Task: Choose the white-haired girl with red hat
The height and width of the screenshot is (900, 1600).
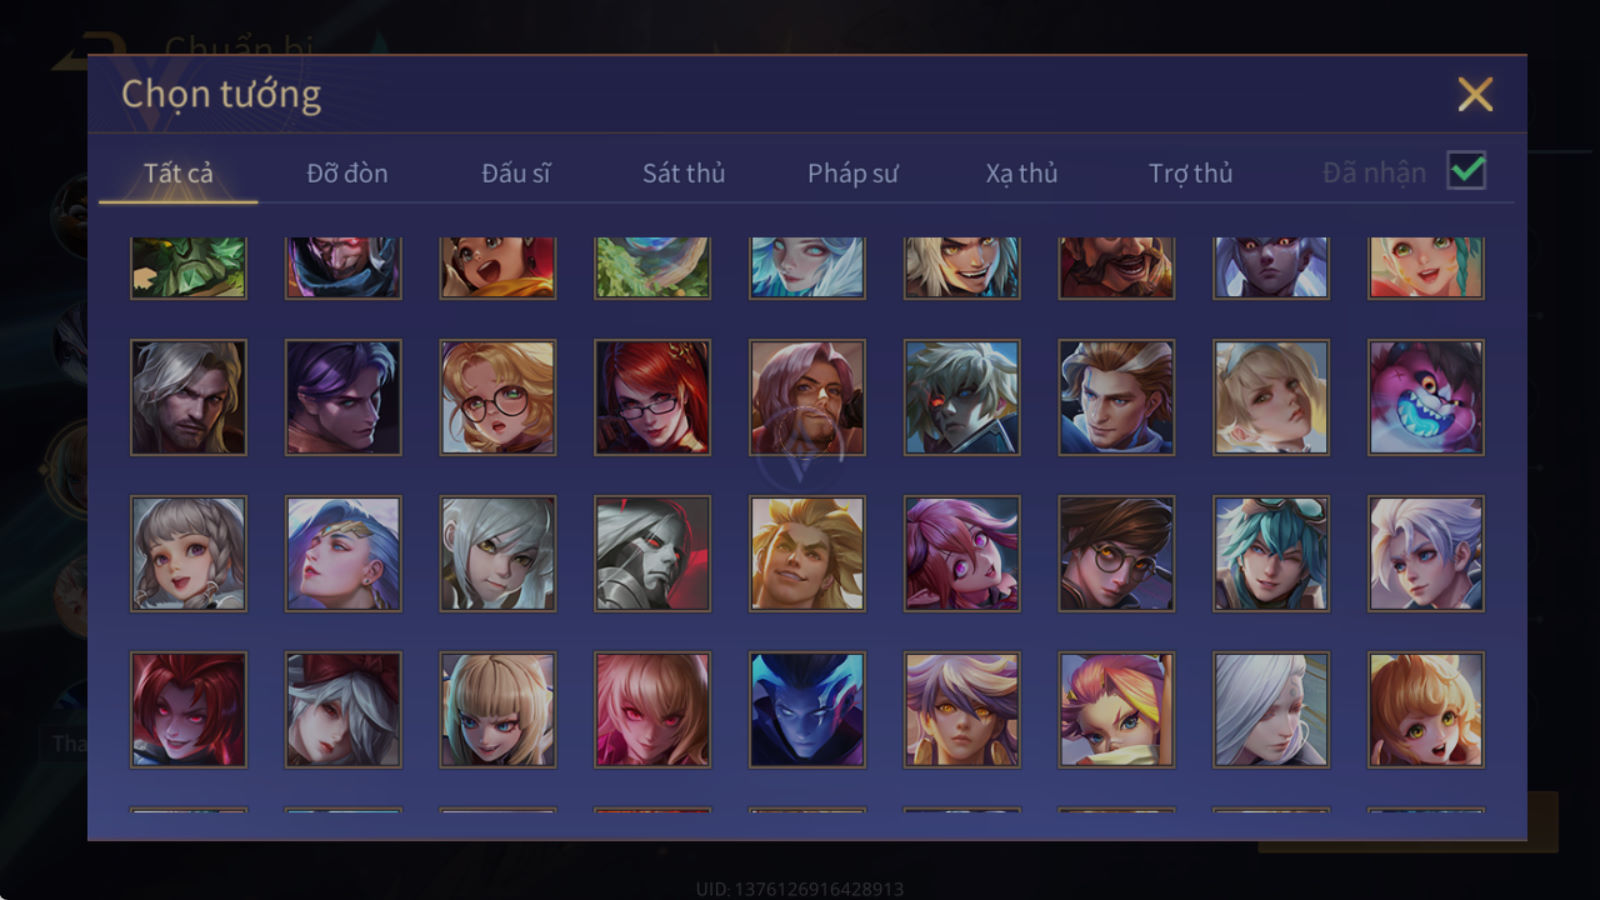Action: tap(343, 710)
